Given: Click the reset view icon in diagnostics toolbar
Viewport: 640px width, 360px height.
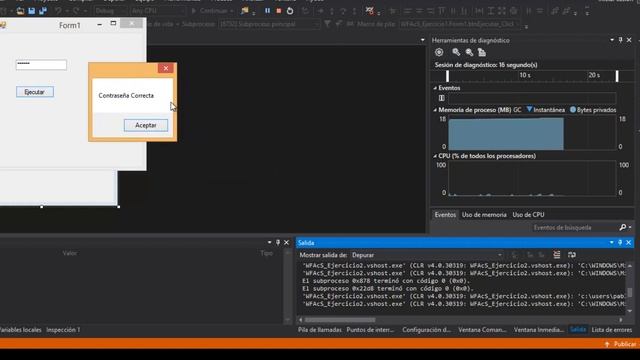Looking at the screenshot, I should pos(482,52).
